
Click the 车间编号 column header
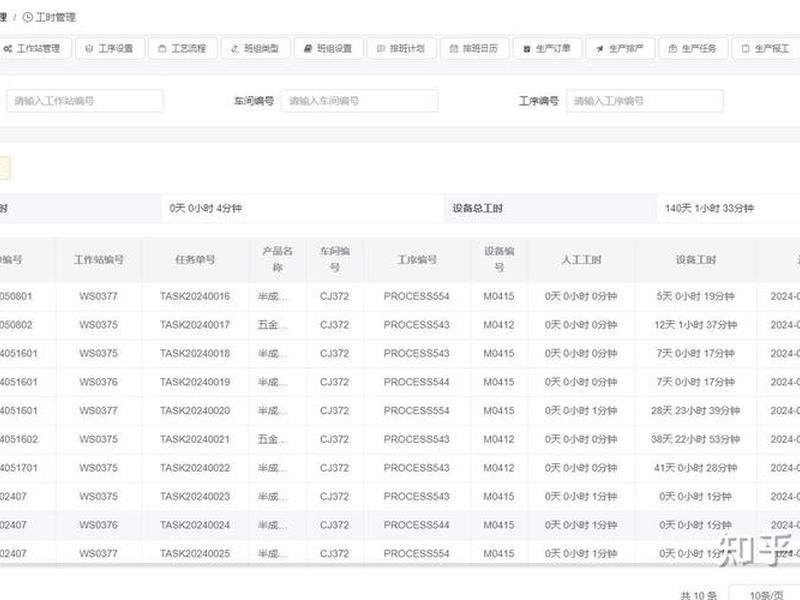point(335,259)
